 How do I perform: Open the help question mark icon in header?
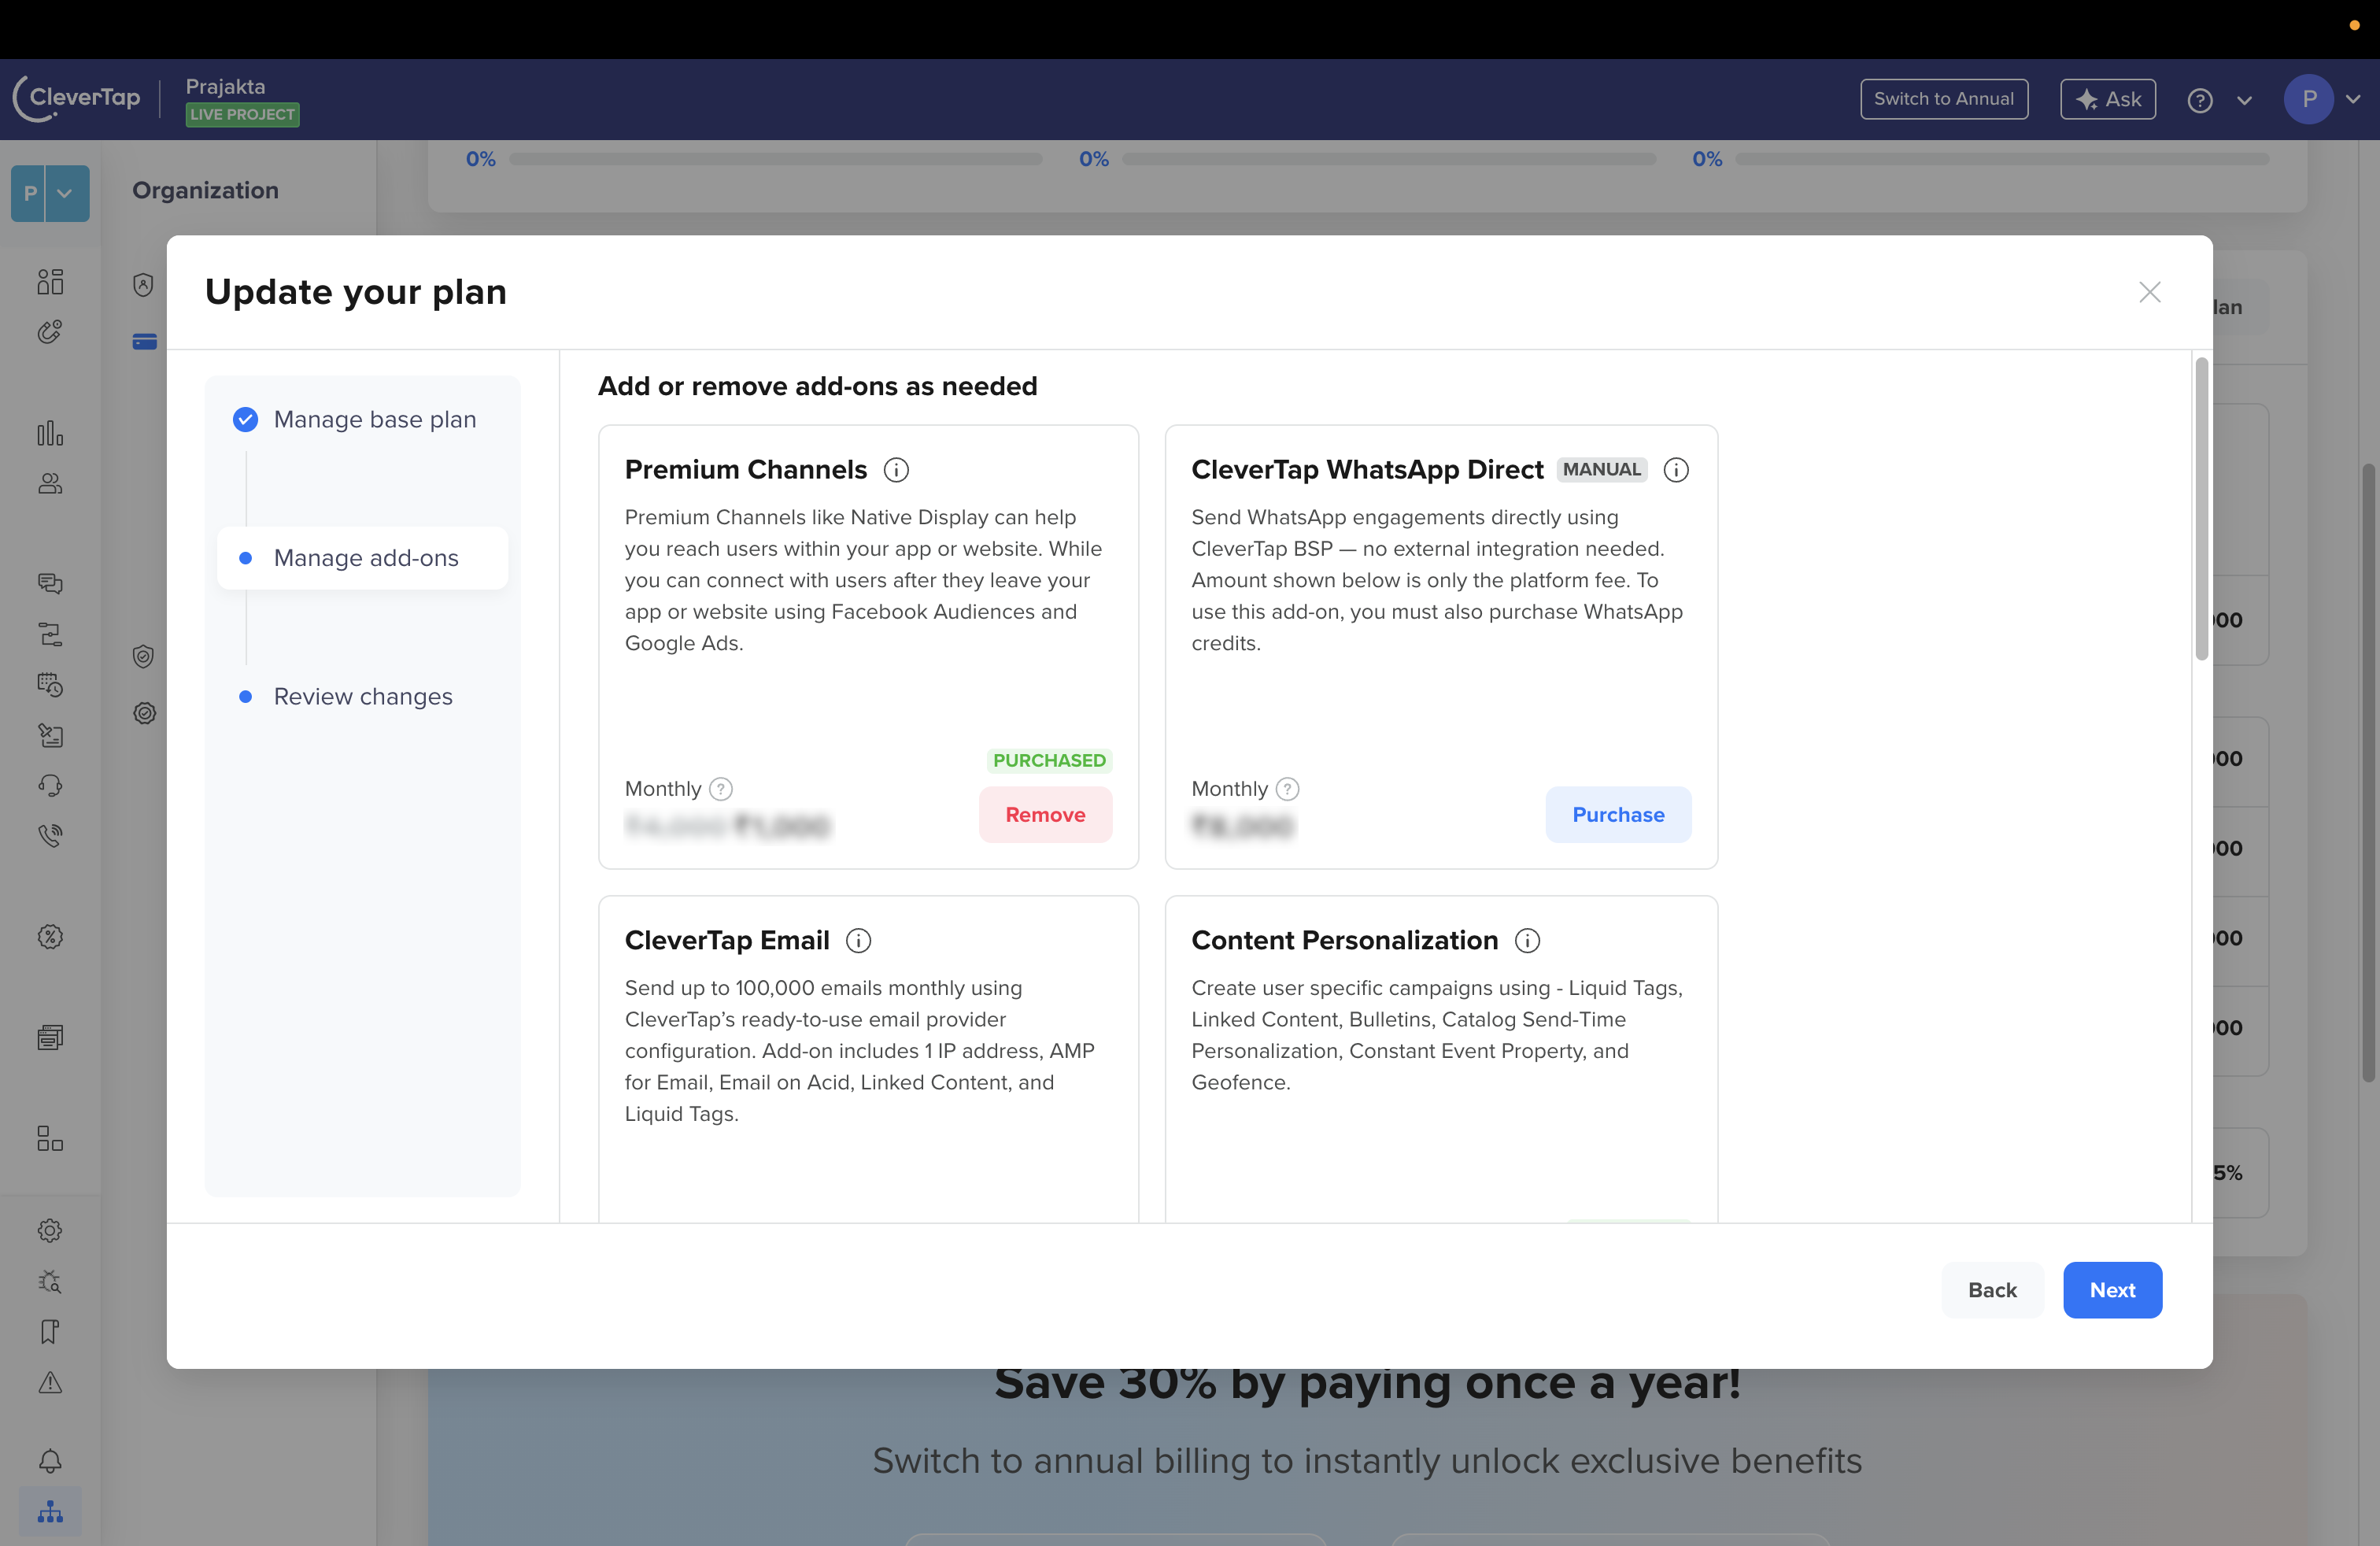[x=2199, y=100]
